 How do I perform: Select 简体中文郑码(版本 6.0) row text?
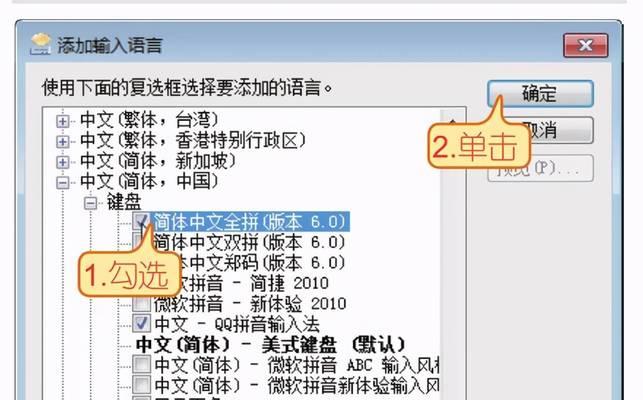263,263
